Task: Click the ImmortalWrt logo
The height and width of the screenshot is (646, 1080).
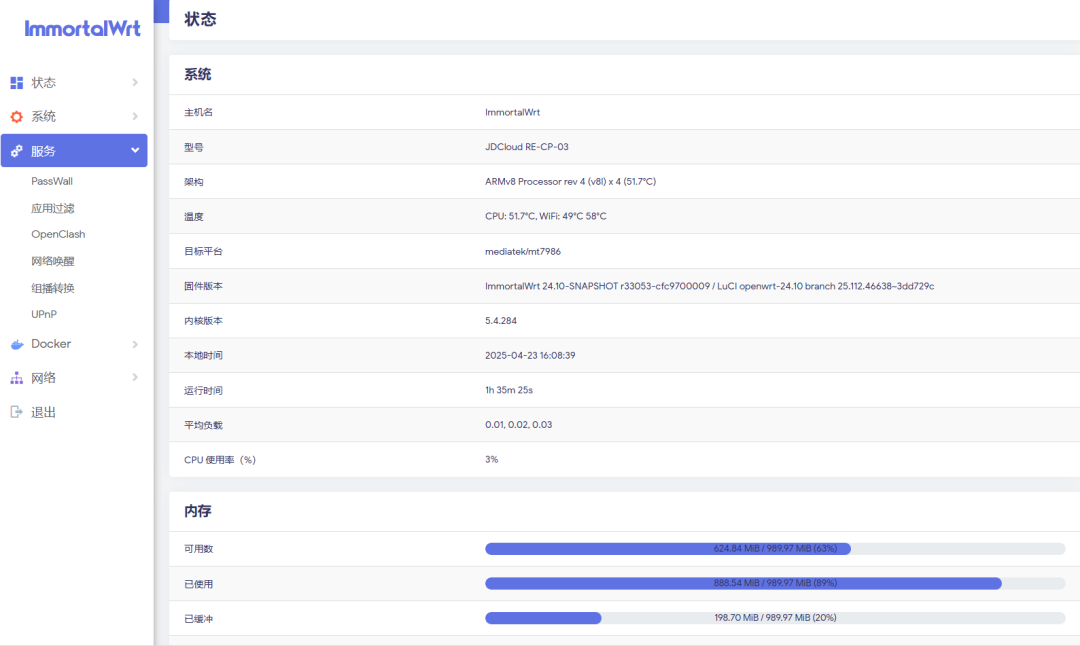Action: pos(82,28)
